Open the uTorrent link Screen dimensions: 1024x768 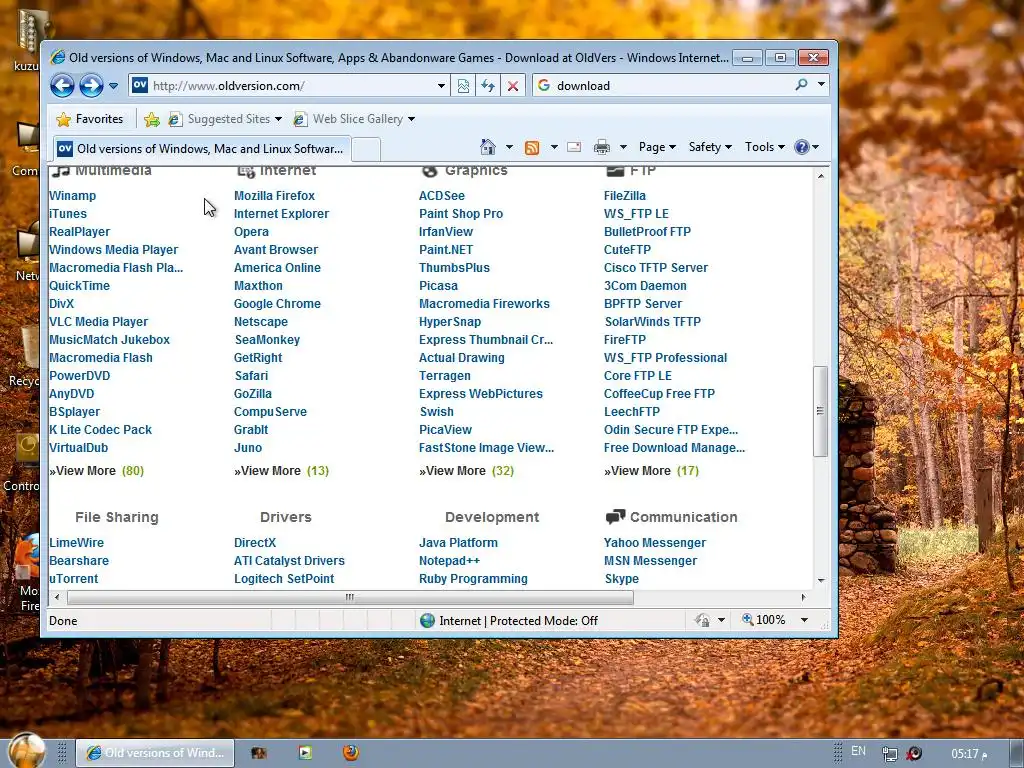click(74, 579)
